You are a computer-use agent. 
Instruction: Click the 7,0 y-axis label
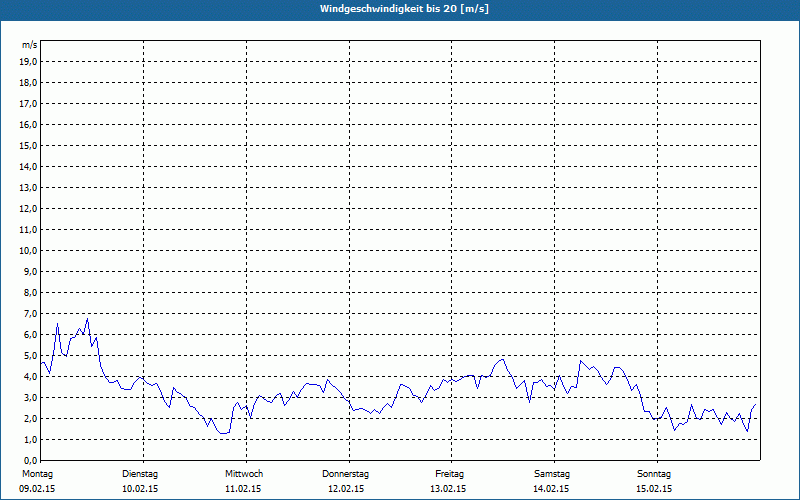pos(30,314)
